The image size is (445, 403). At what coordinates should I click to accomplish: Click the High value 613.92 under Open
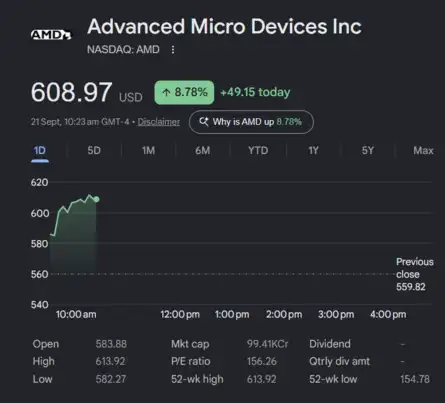pyautogui.click(x=110, y=361)
